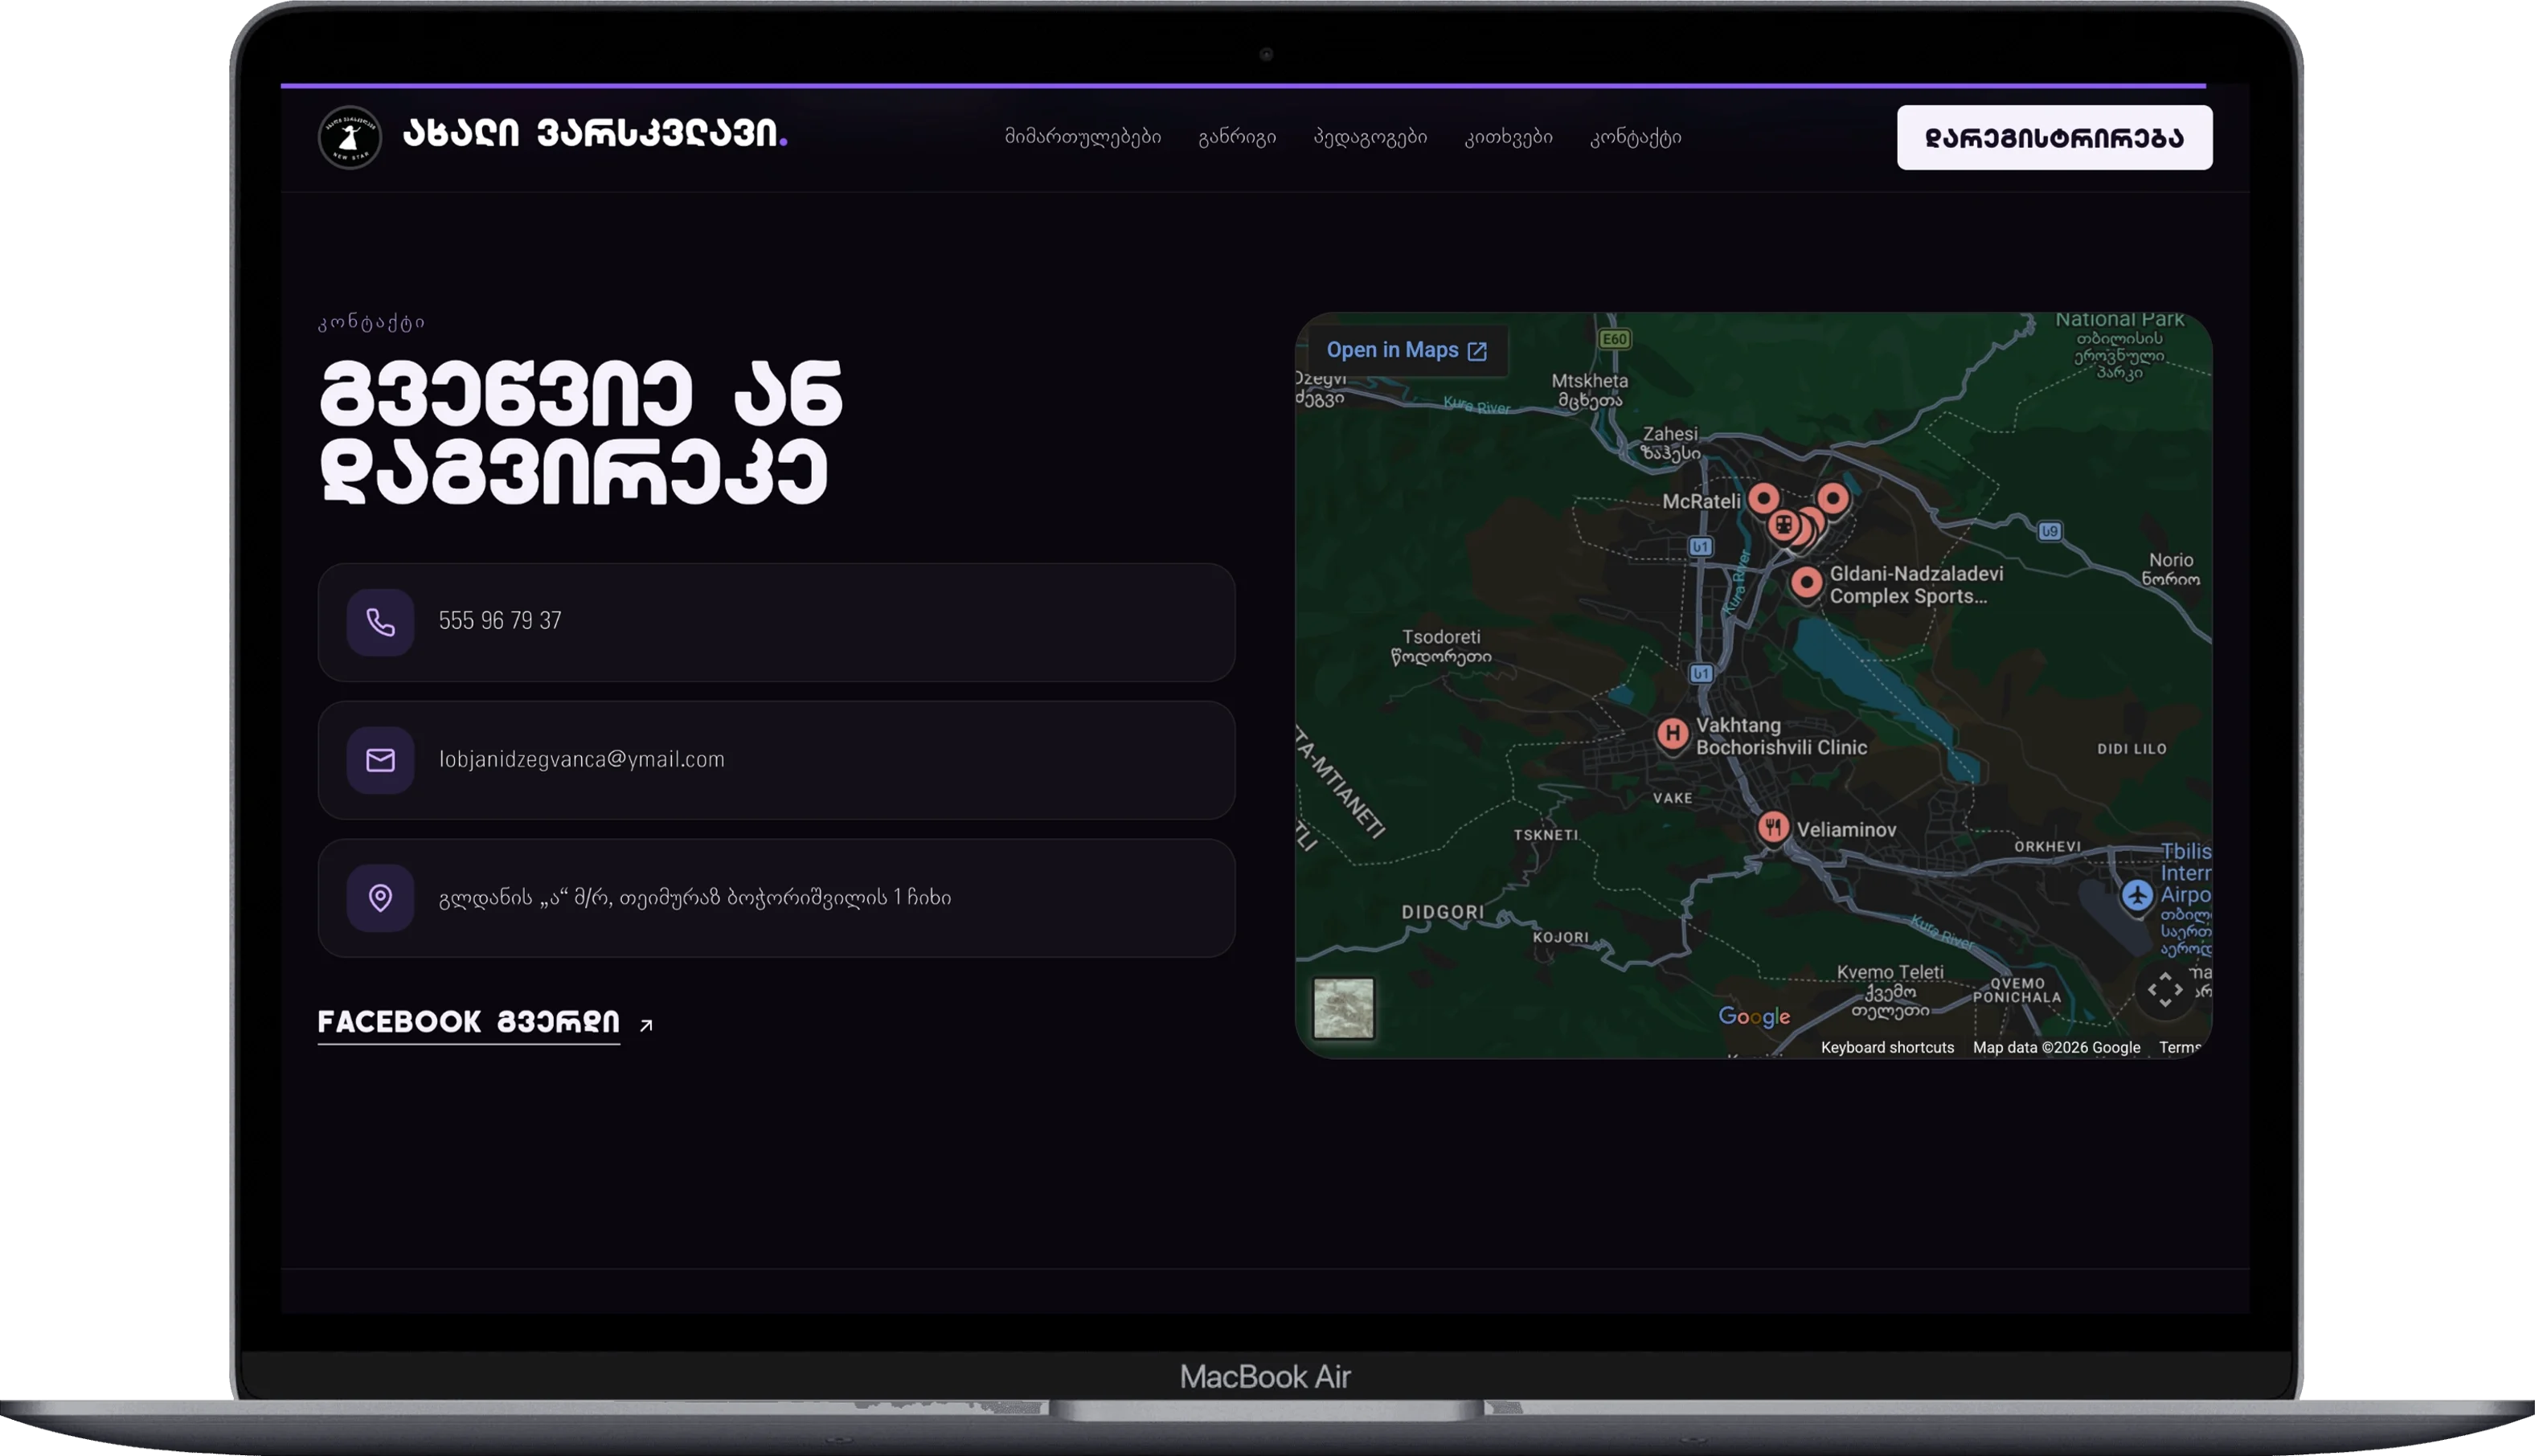This screenshot has height=1456, width=2535.
Task: Switch to satellite view via map thumbnail
Action: (1343, 1008)
